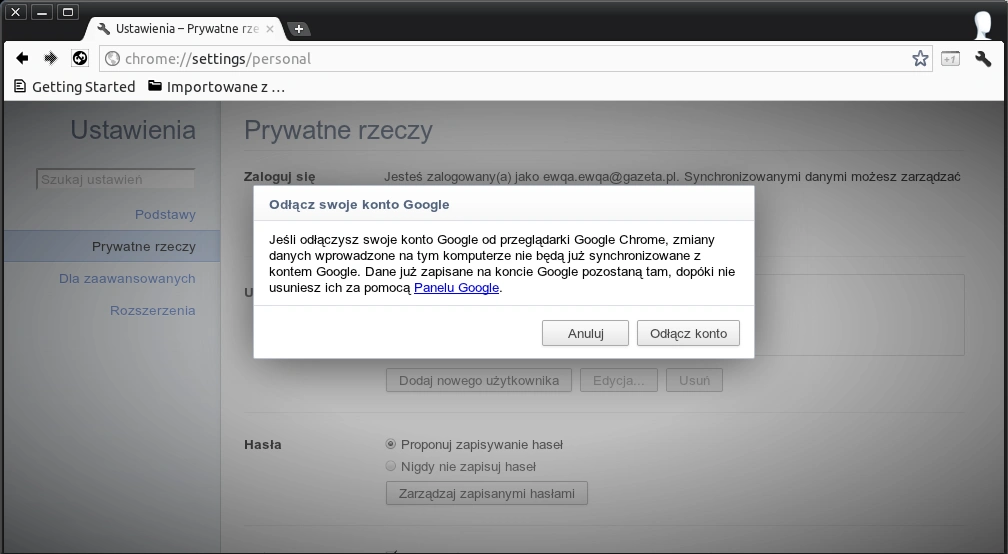This screenshot has height=554, width=1008.
Task: Click Zarządzaj zapisanymi hasłami button
Action: [487, 494]
